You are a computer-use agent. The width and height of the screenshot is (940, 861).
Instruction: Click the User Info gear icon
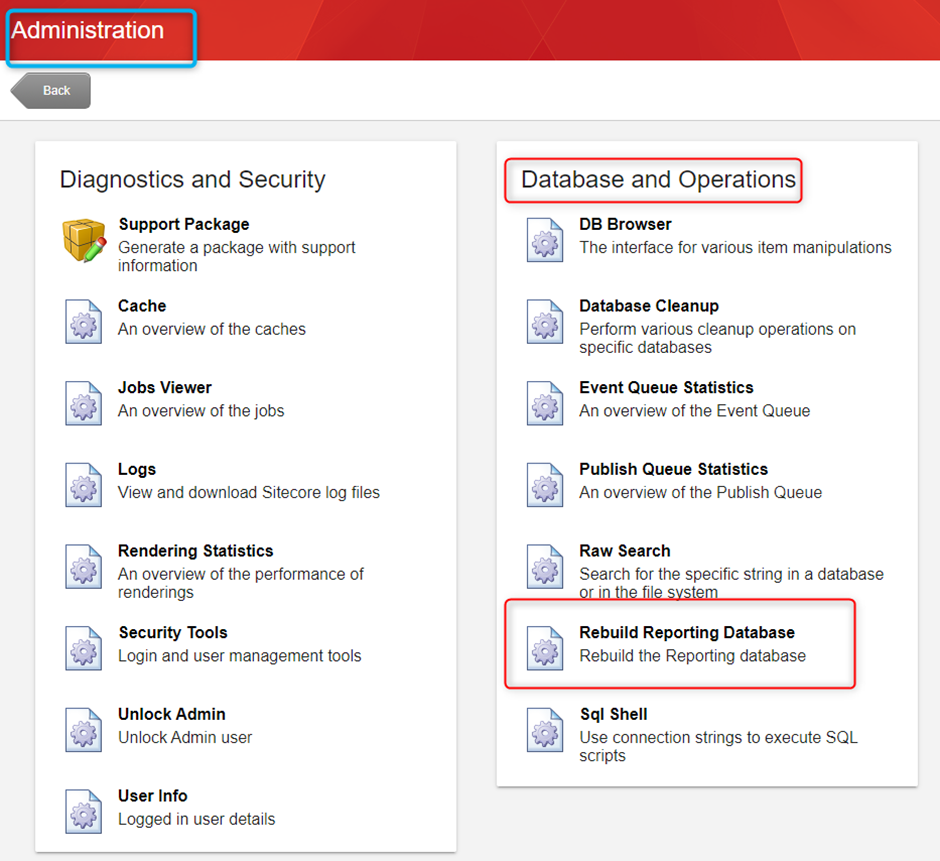coord(83,811)
